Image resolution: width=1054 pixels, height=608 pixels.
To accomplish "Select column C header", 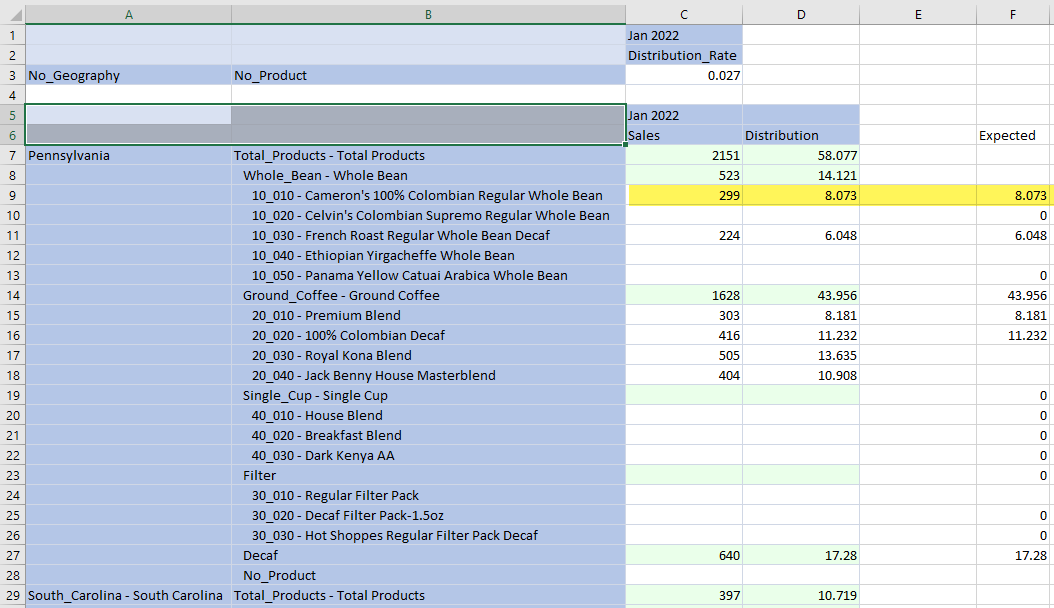I will point(684,15).
